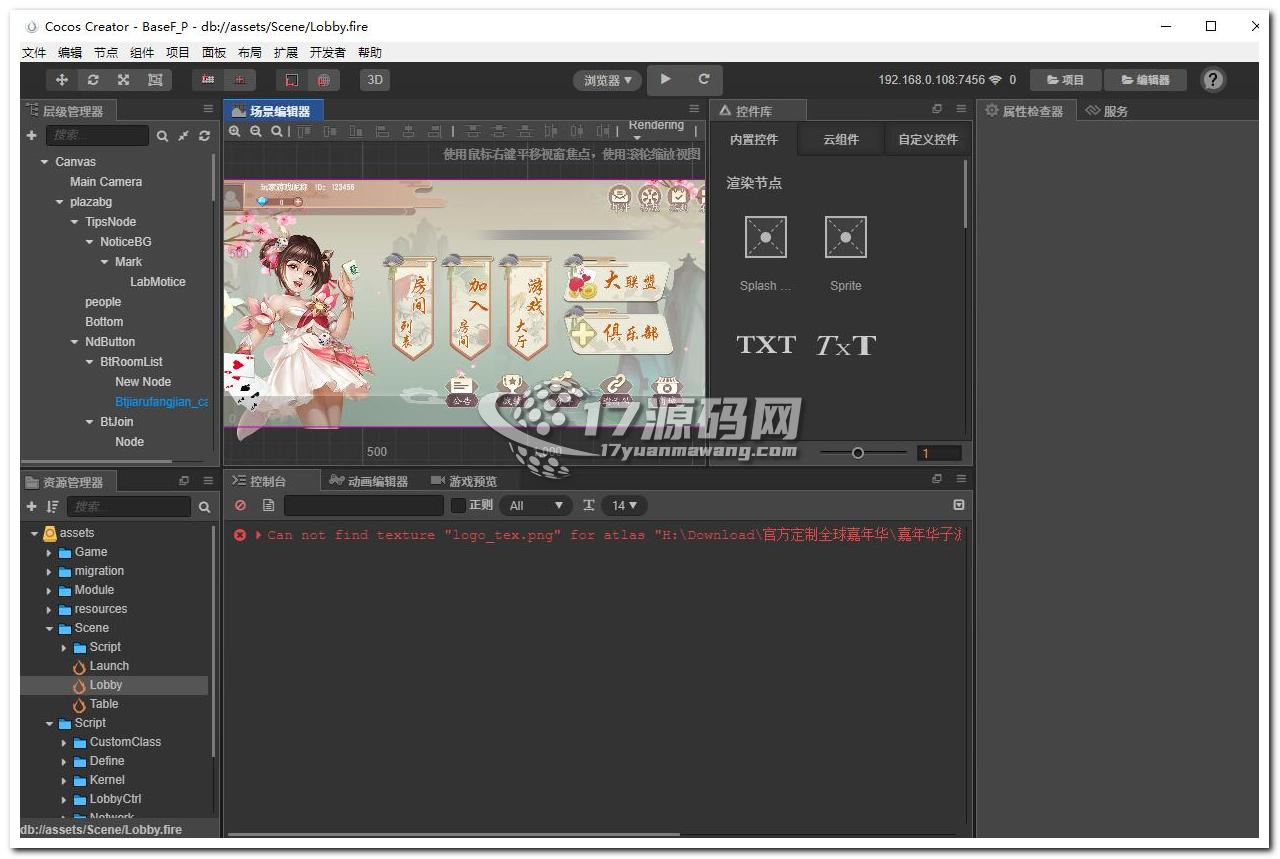
Task: Click the clear console icon
Action: pyautogui.click(x=240, y=506)
